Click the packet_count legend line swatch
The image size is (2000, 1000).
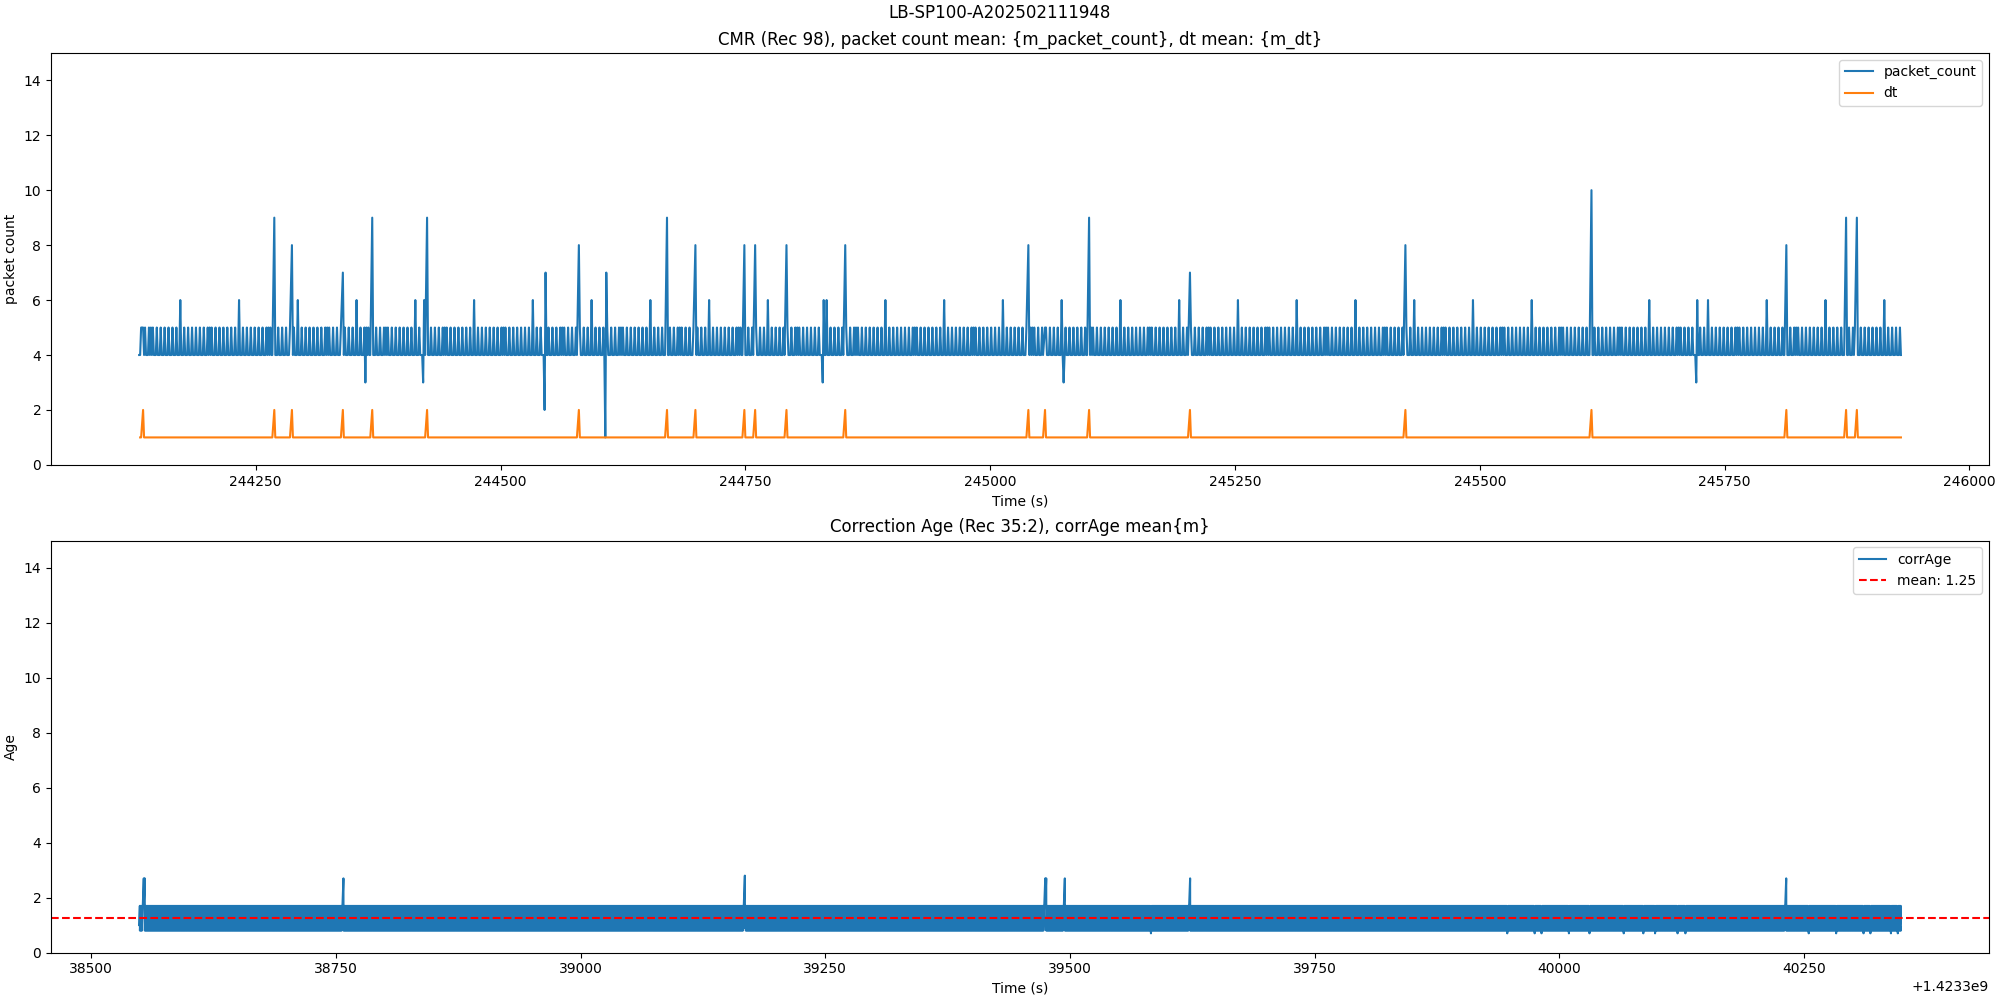coord(1859,72)
